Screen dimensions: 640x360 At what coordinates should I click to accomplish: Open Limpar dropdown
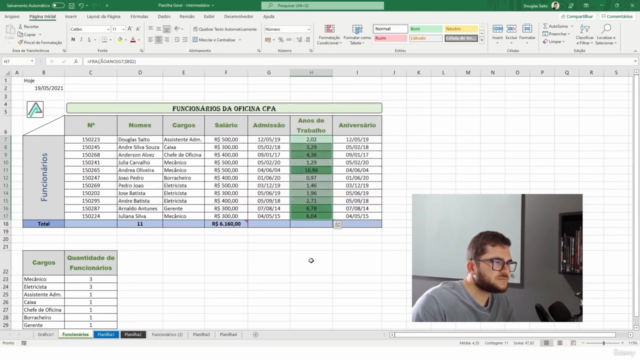554,42
